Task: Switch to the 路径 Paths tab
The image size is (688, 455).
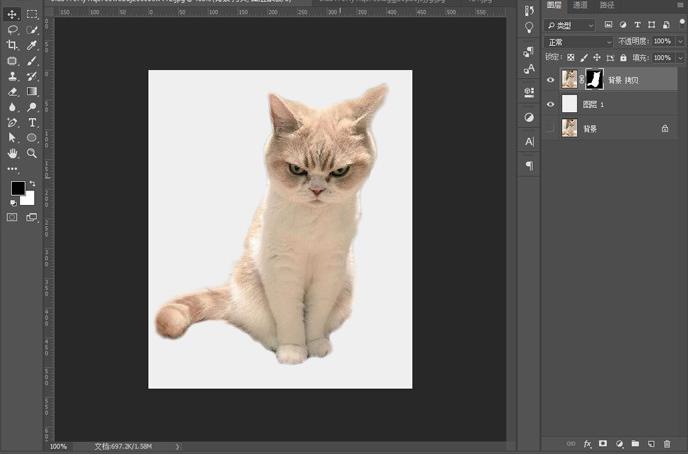Action: pyautogui.click(x=607, y=5)
